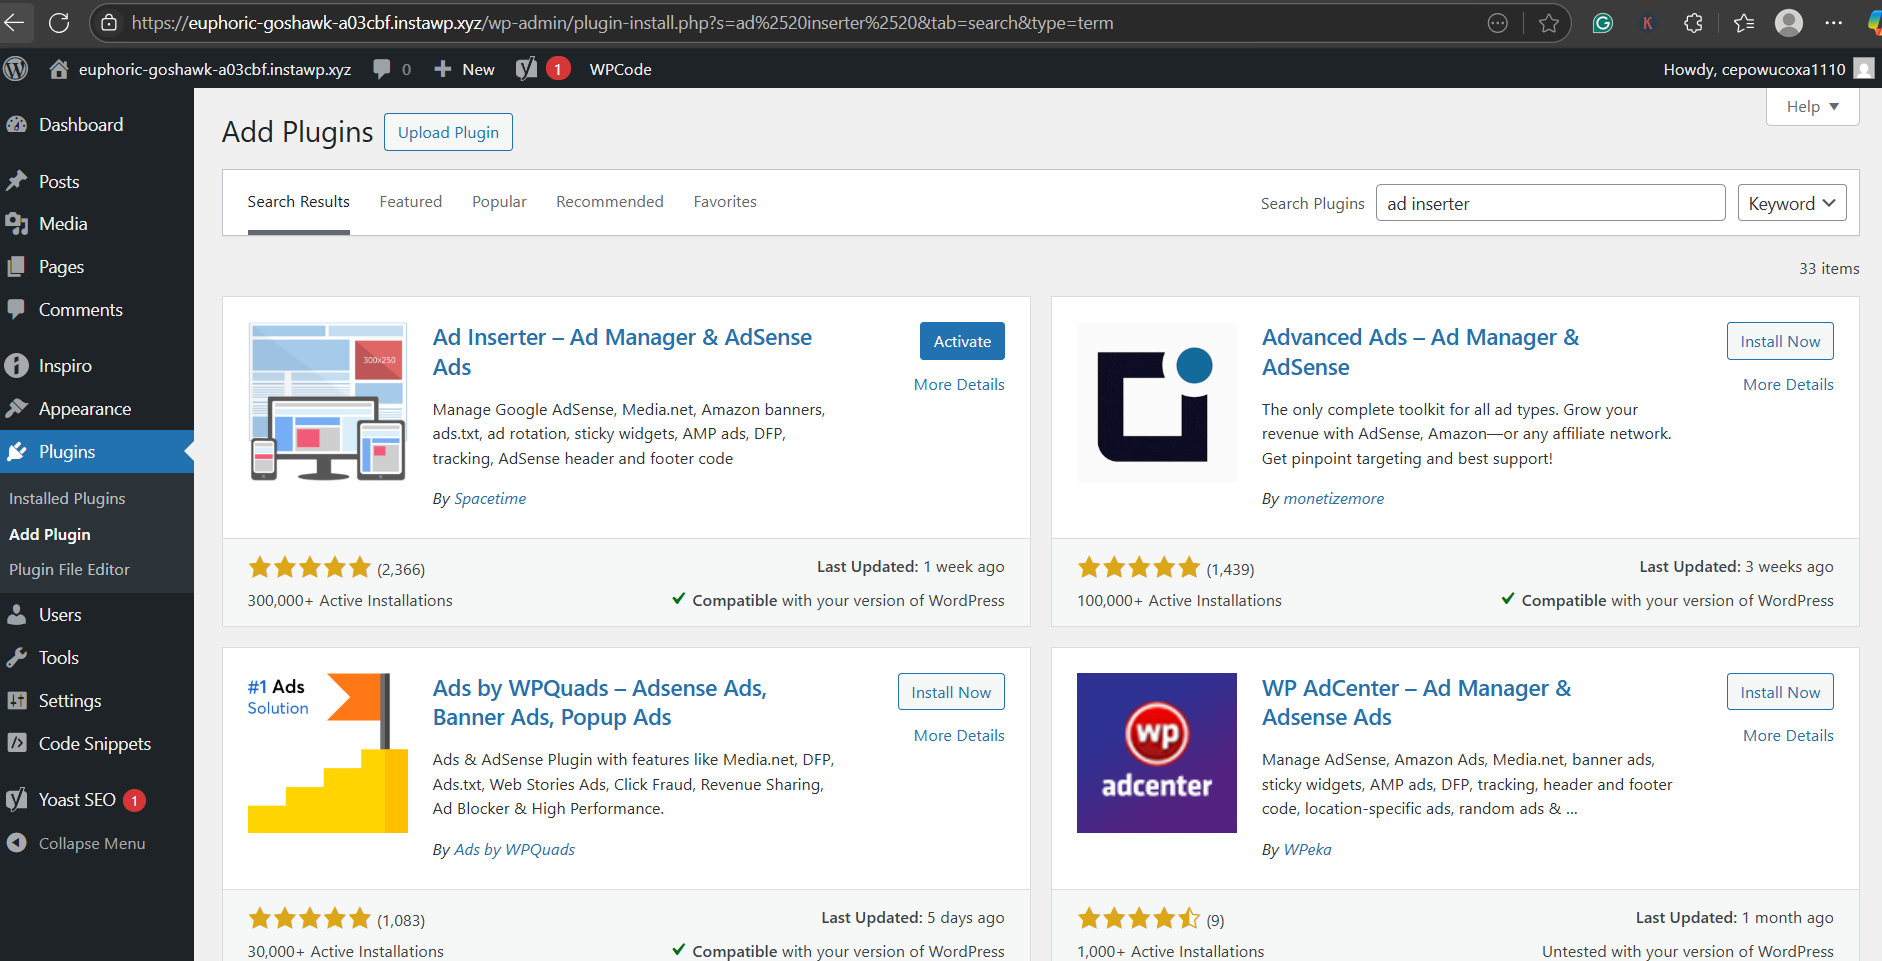Open the Ads by WPQuads author link
The width and height of the screenshot is (1882, 961).
pos(514,850)
